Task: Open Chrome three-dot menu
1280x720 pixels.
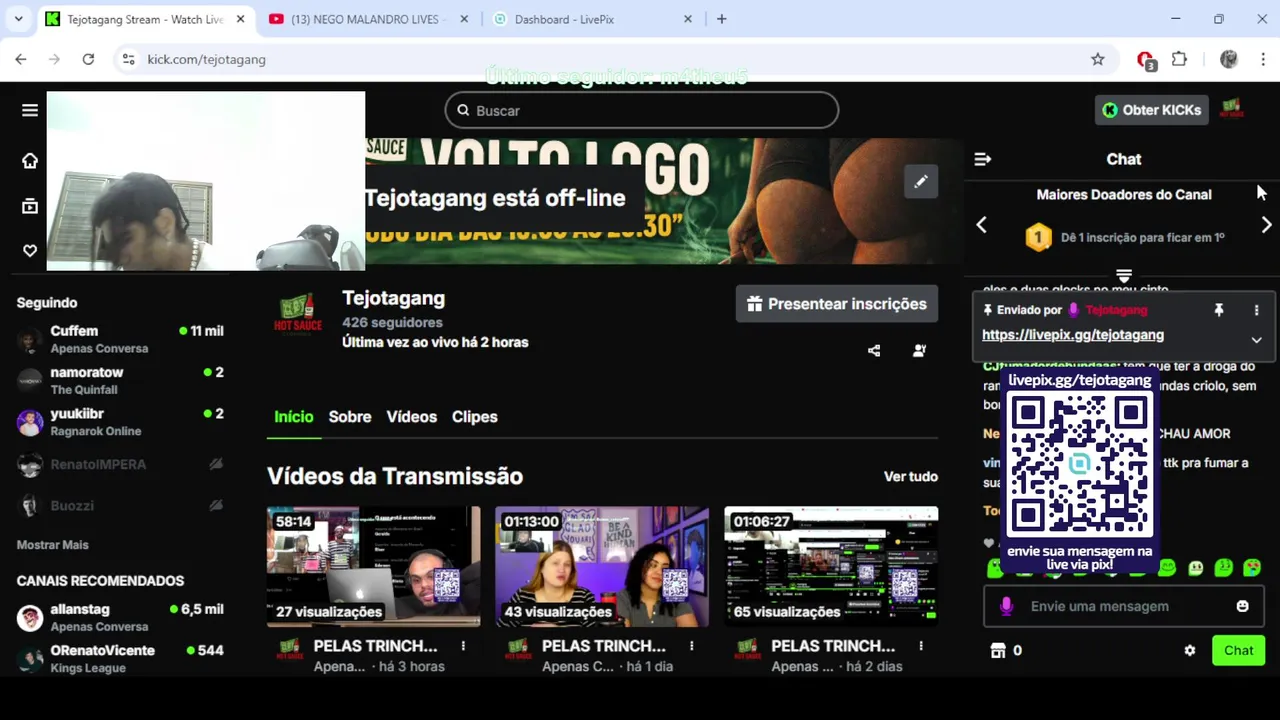Action: (1261, 59)
